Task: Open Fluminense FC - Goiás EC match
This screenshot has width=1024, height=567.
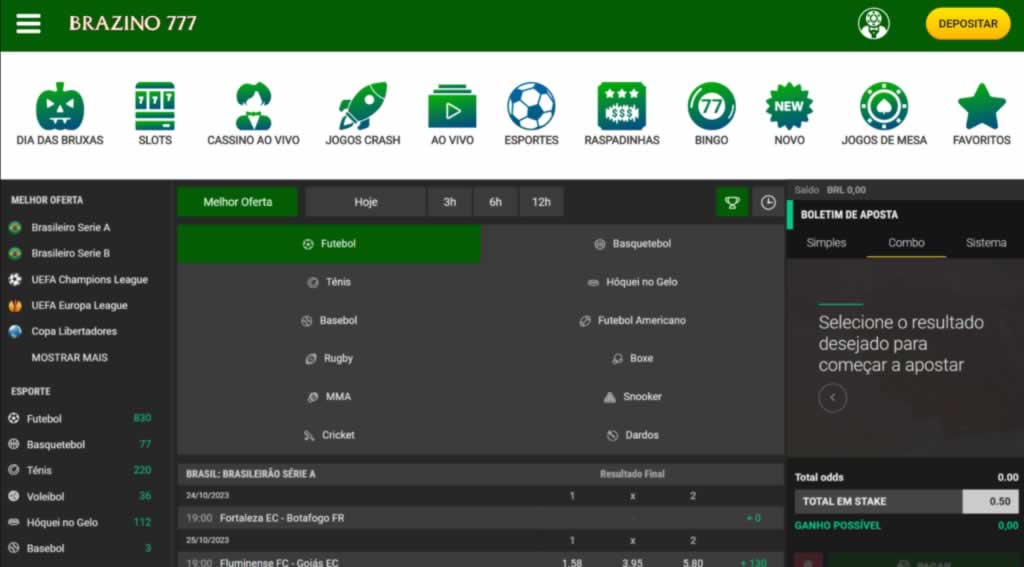Action: (x=280, y=562)
